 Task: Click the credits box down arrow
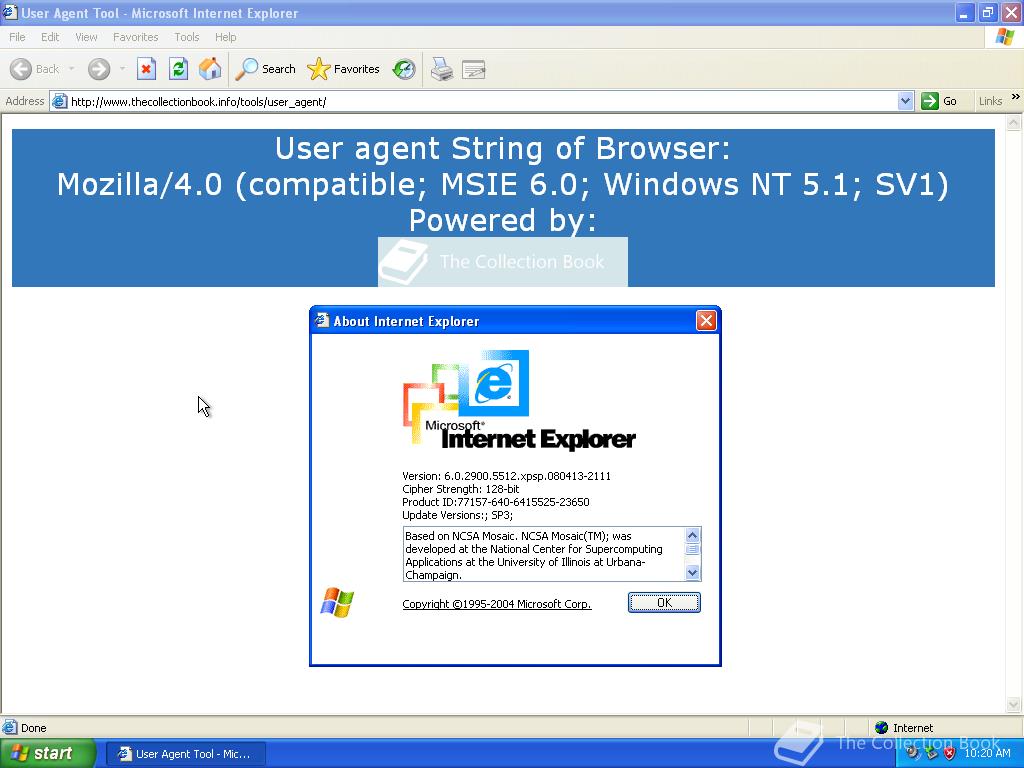coord(692,573)
